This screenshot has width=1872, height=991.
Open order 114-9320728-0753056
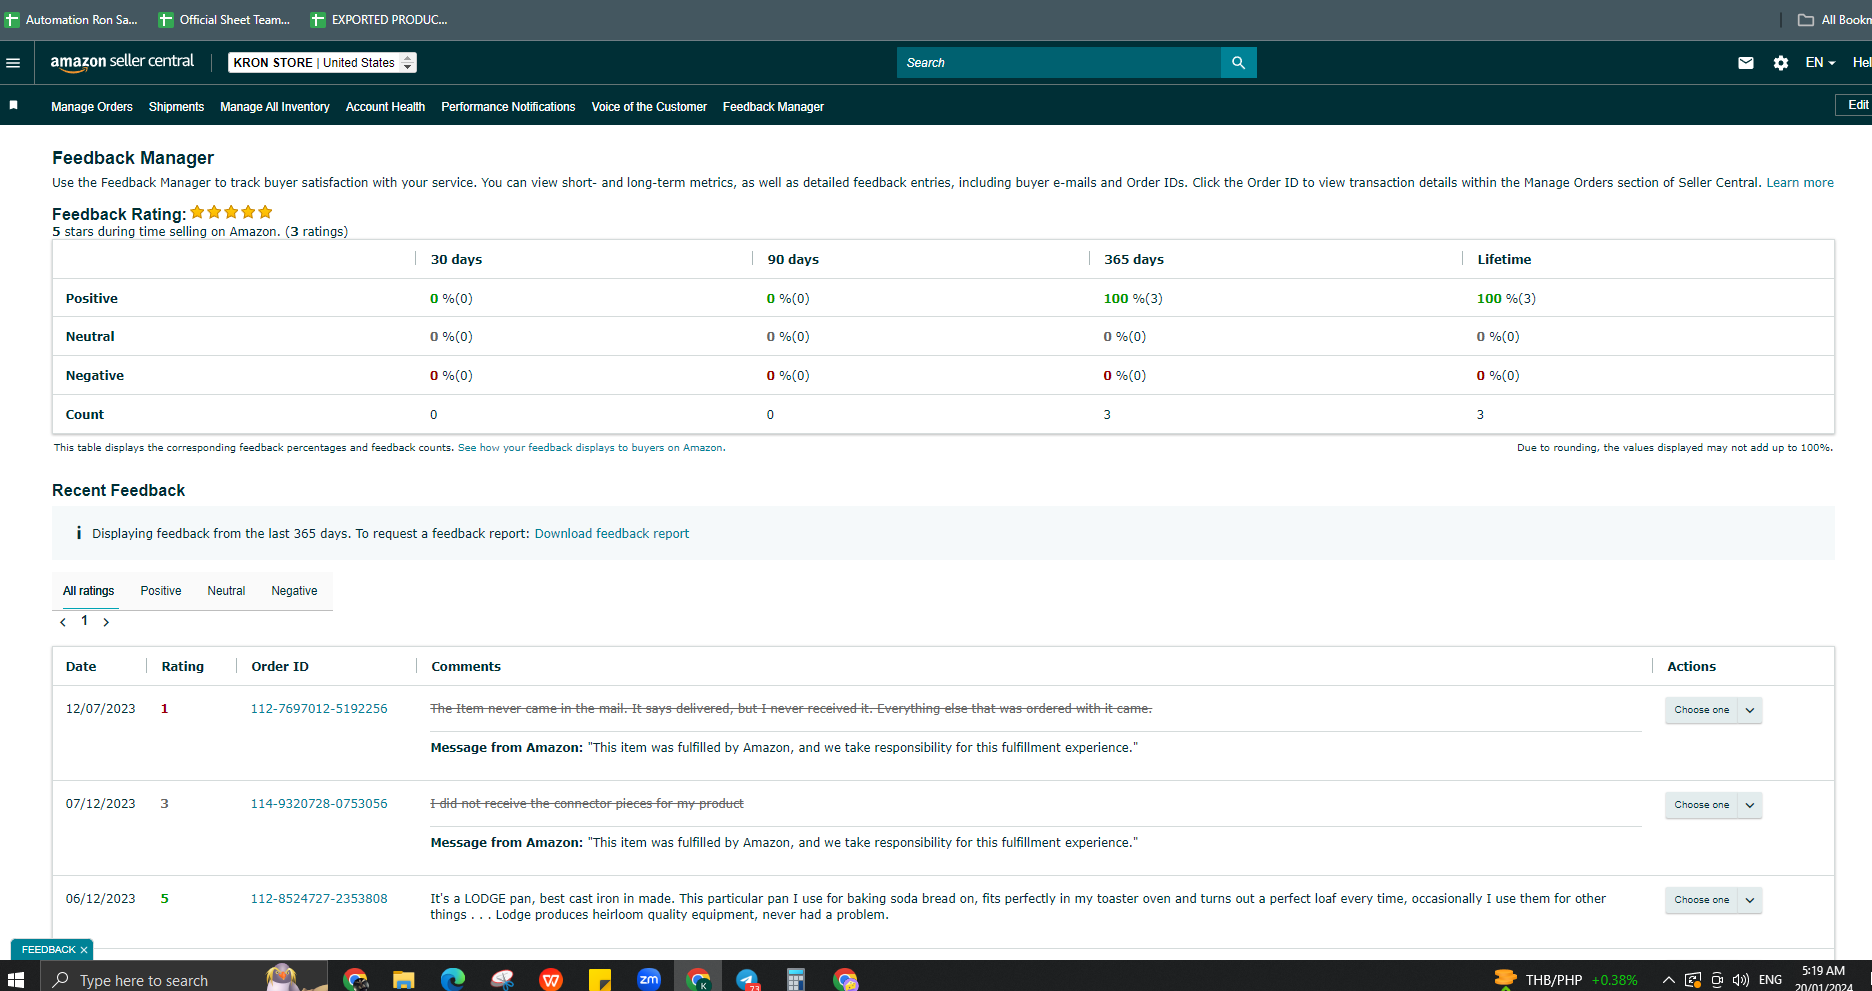coord(319,804)
